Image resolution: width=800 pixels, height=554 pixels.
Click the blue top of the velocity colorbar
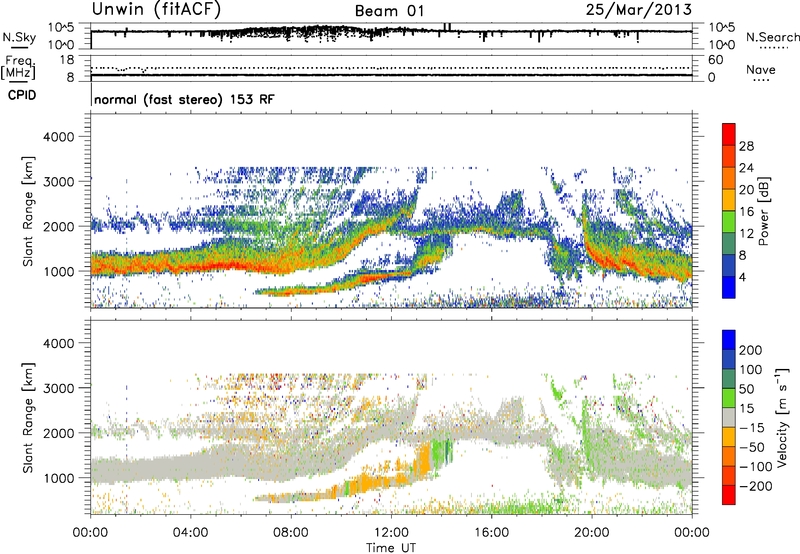[729, 339]
